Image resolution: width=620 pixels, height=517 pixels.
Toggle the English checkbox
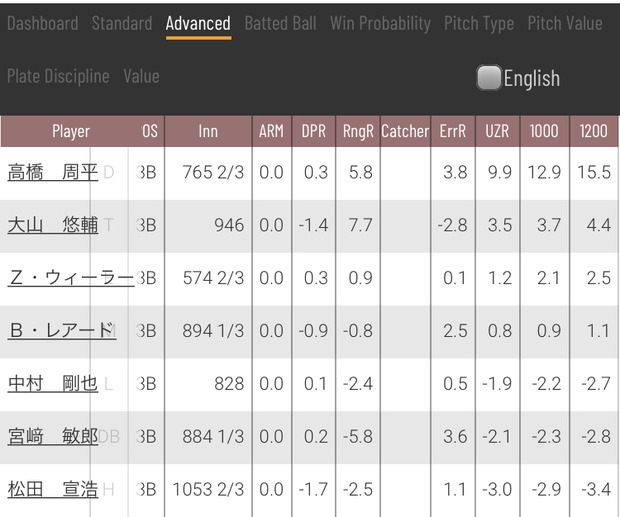click(x=489, y=78)
